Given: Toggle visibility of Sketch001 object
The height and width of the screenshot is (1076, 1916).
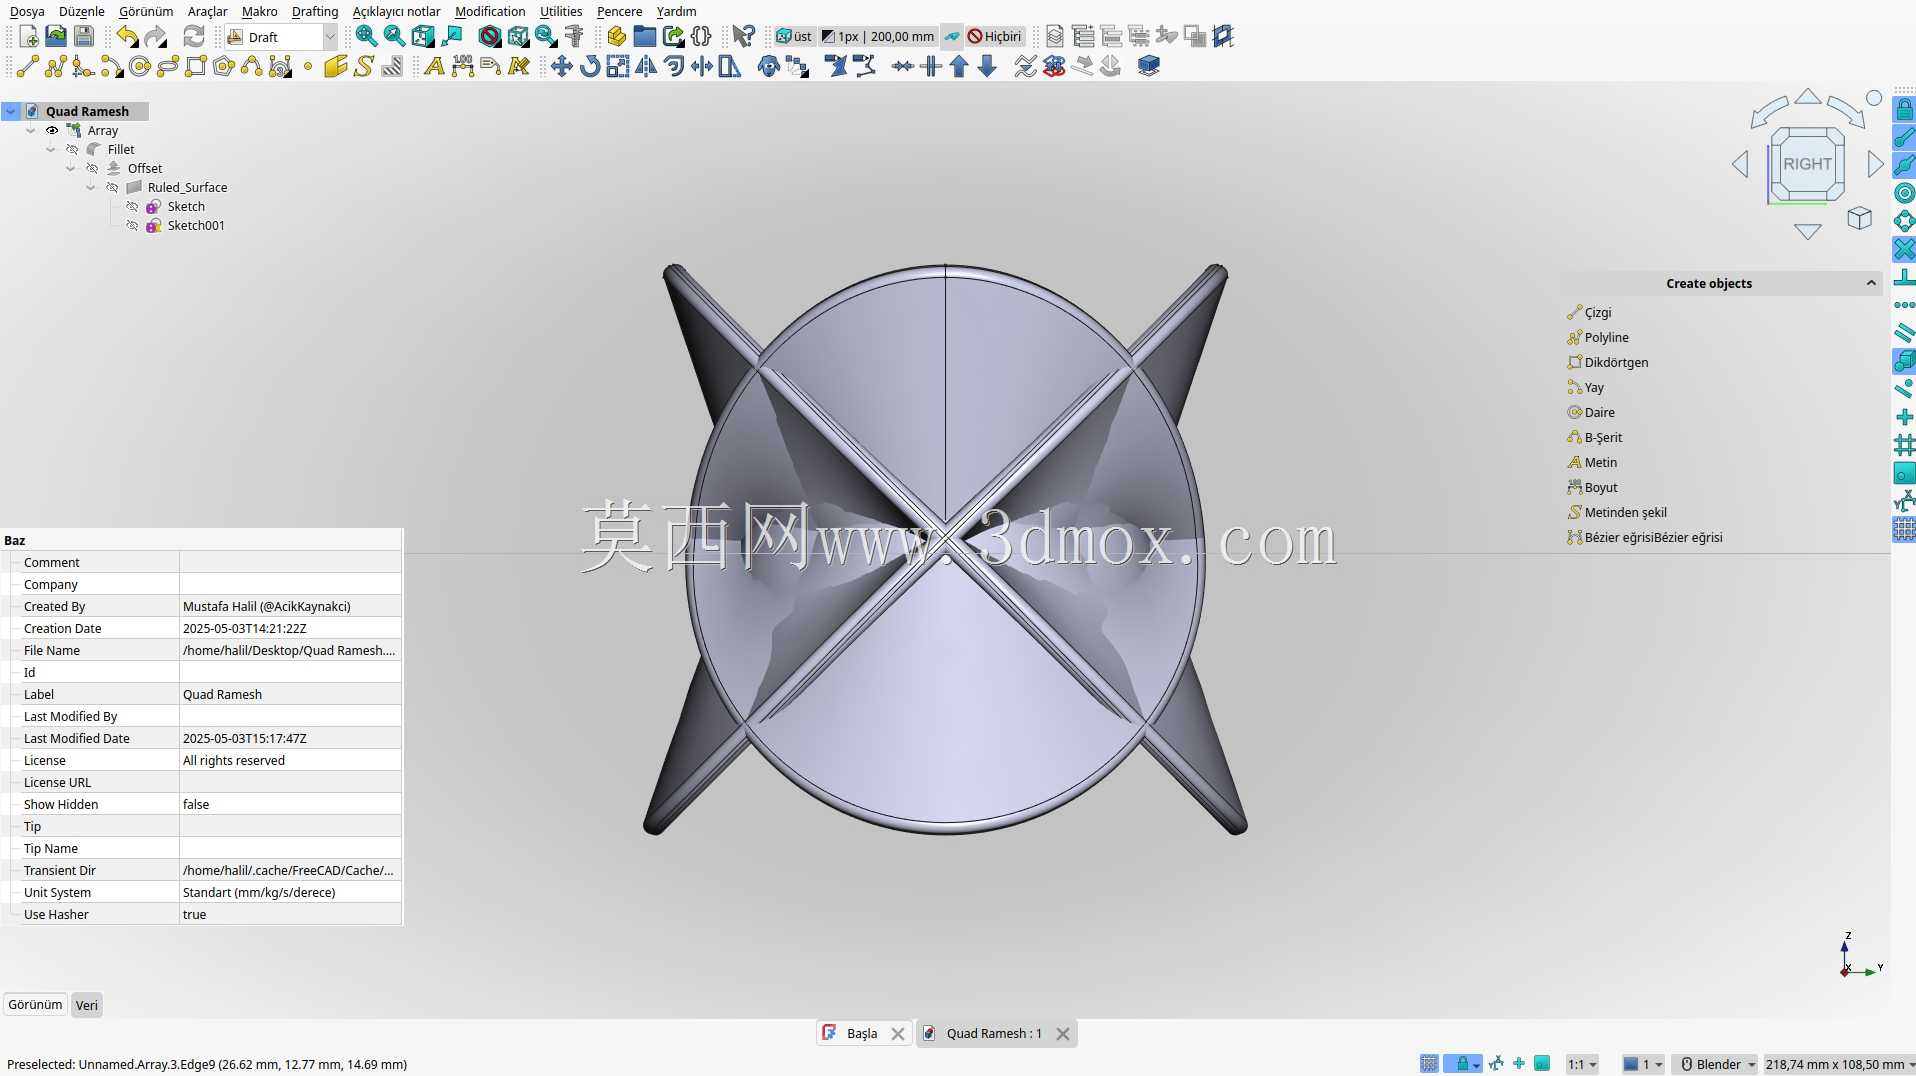Looking at the screenshot, I should [132, 226].
